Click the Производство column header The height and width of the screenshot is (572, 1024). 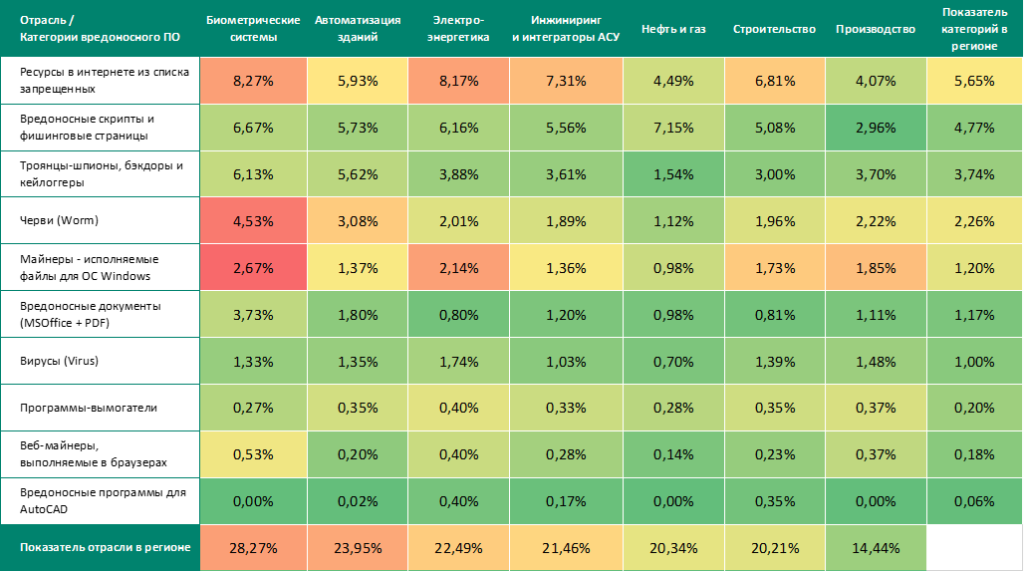(x=875, y=29)
